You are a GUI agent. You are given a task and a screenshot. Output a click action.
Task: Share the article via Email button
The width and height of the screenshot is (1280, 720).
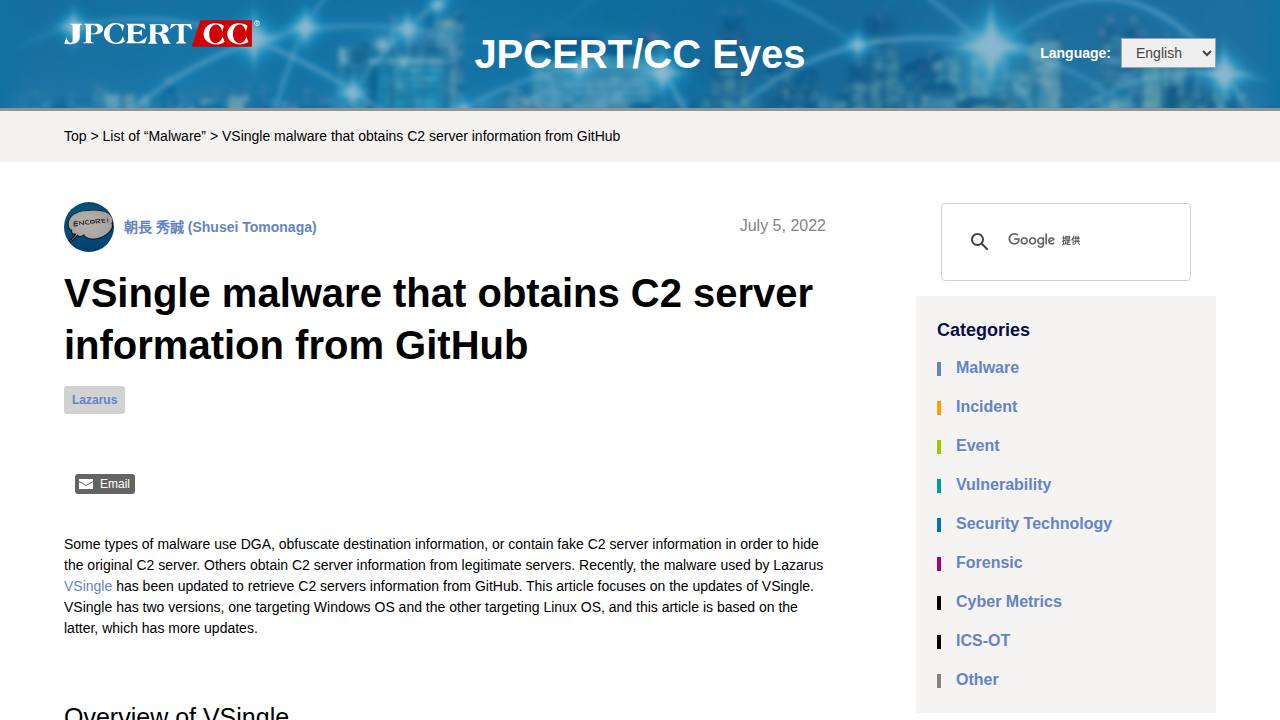[105, 484]
